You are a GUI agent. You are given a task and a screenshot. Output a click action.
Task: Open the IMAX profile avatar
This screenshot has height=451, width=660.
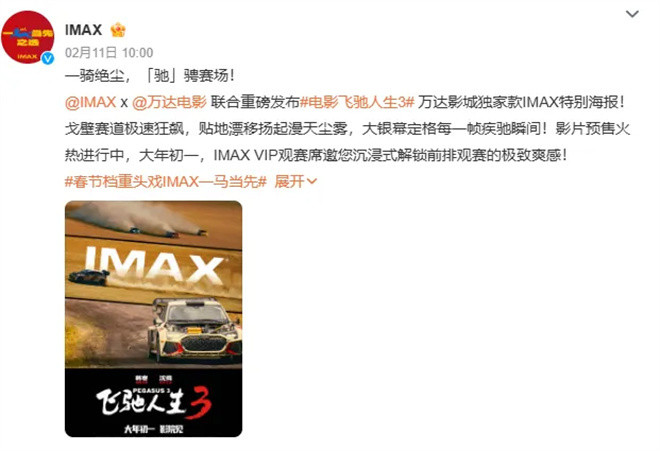(x=28, y=37)
